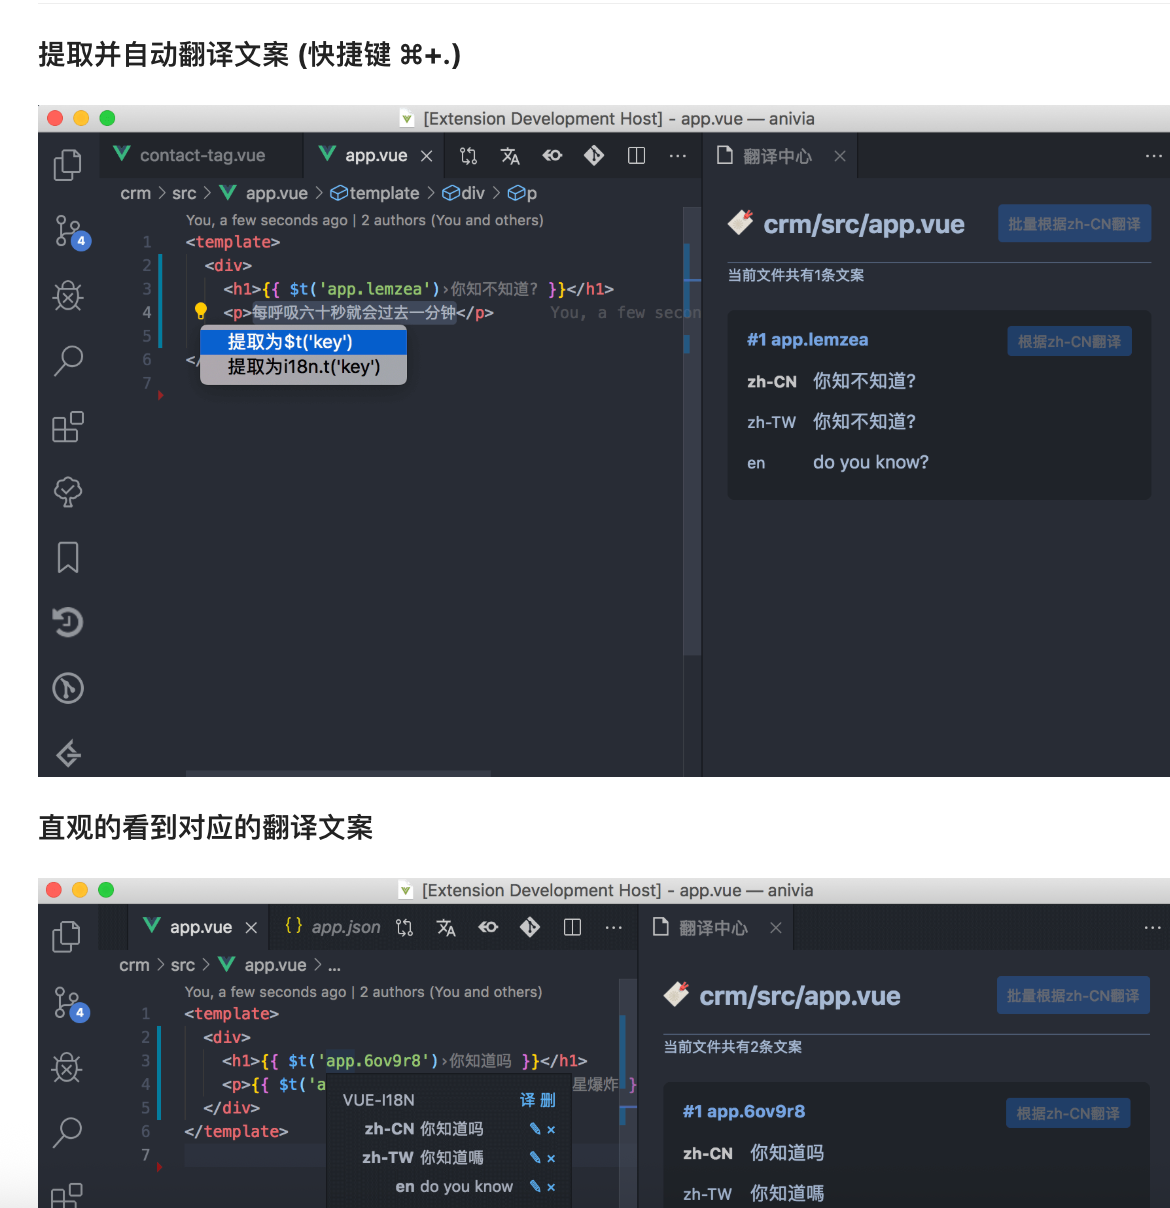Click template breadcrumb in upper editor
Image resolution: width=1170 pixels, height=1208 pixels.
click(x=375, y=193)
